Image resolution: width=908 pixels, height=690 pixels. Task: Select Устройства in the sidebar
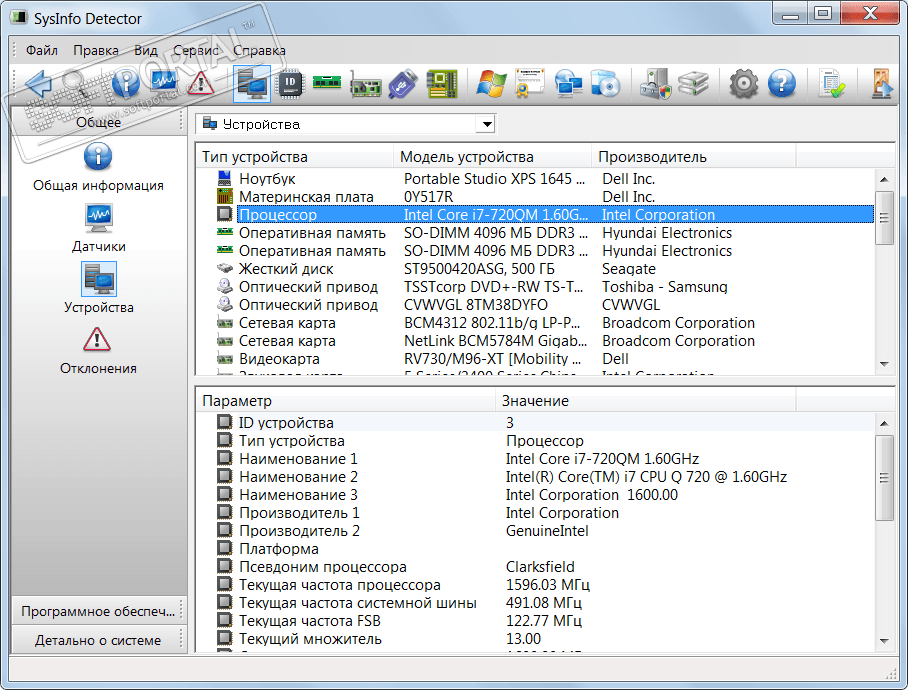pos(98,288)
